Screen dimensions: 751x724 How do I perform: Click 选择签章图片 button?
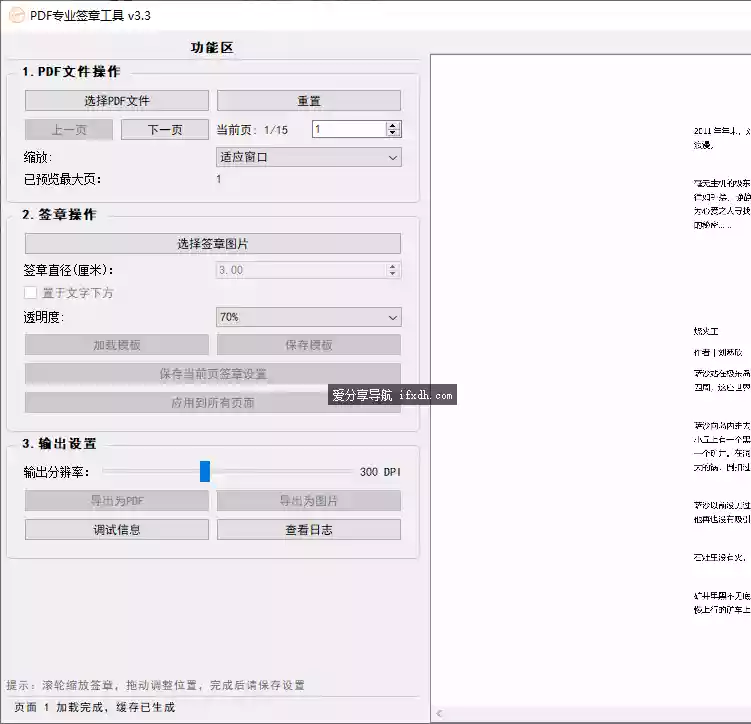tap(213, 244)
